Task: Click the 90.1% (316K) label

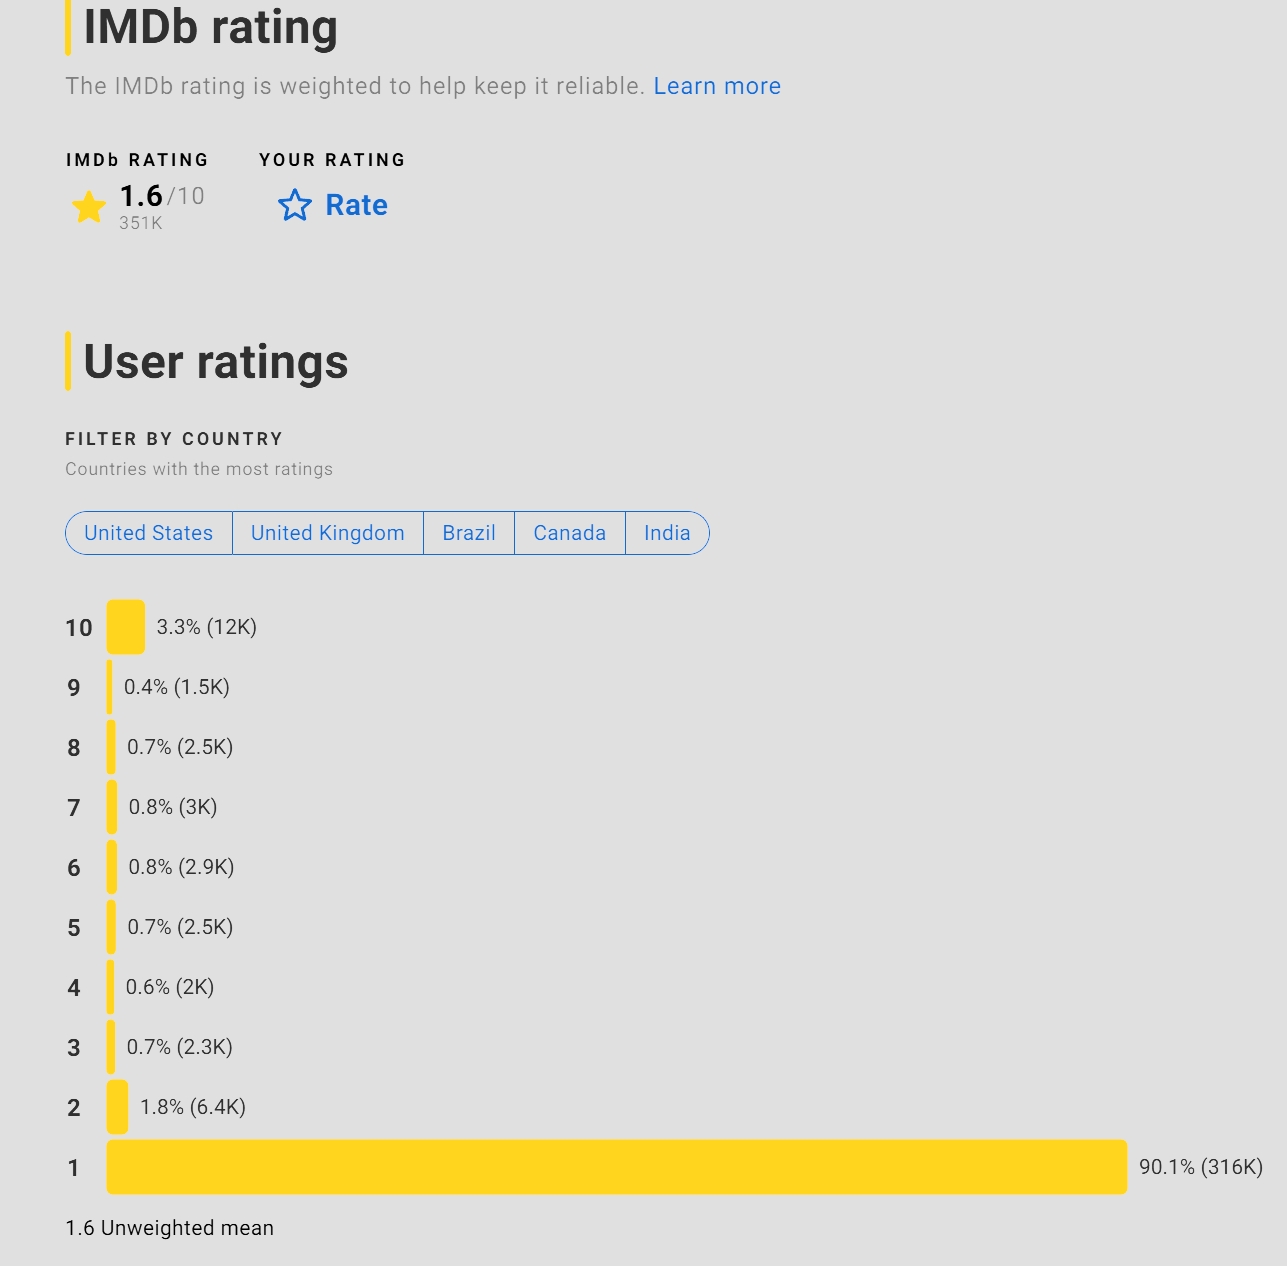Action: coord(1201,1167)
